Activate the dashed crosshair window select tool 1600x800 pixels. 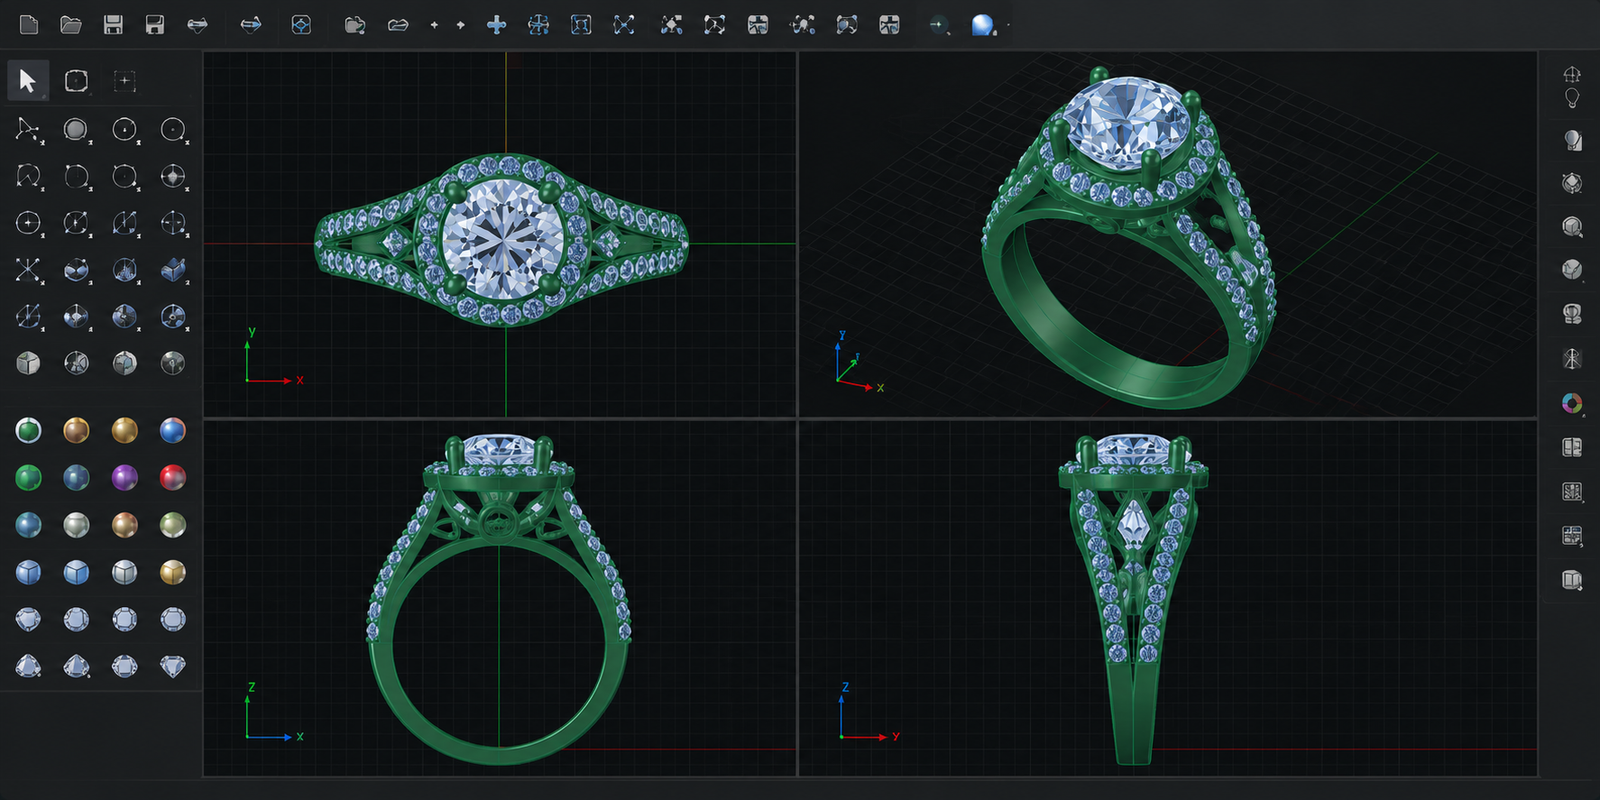click(x=125, y=81)
